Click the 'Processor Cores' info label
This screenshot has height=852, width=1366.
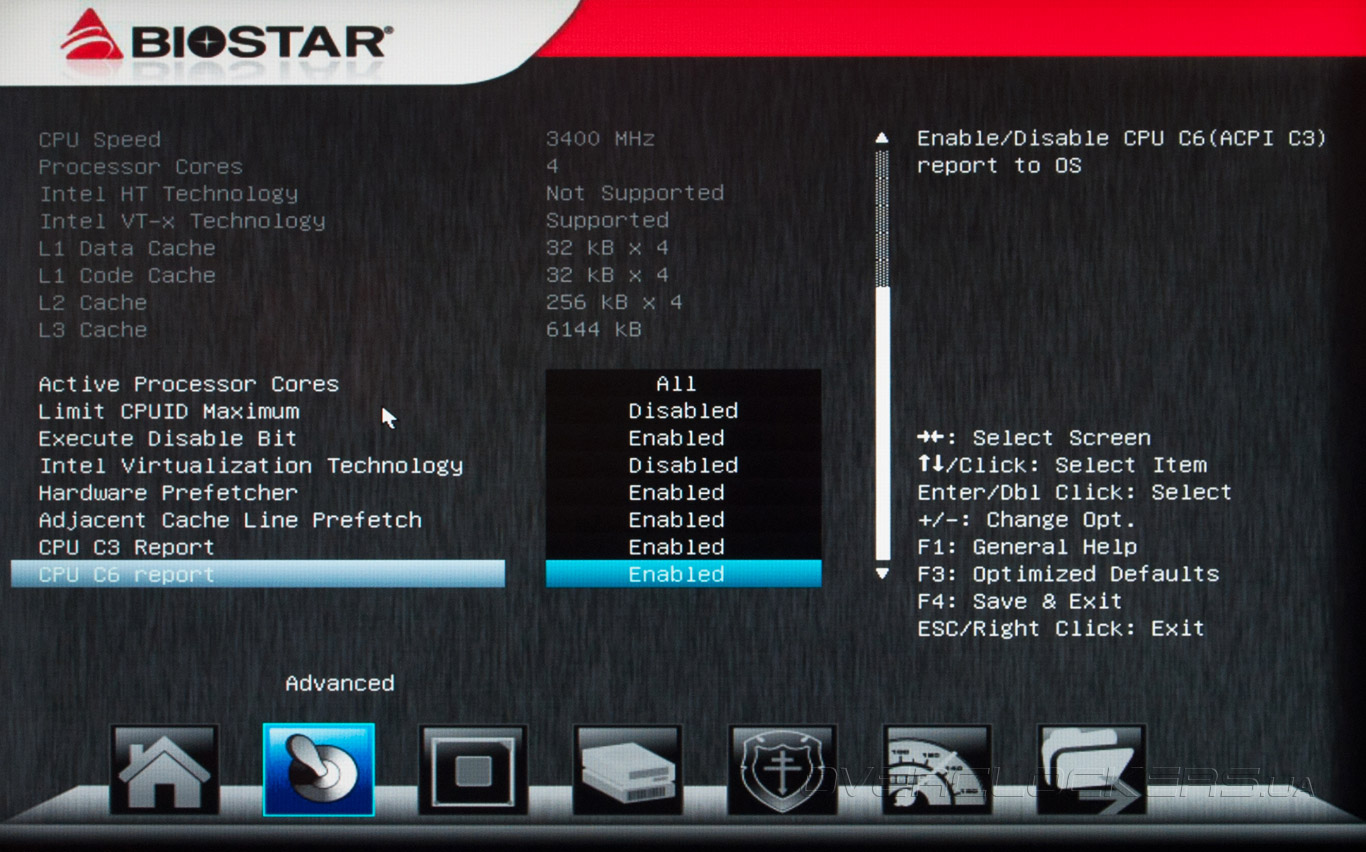pyautogui.click(x=141, y=166)
